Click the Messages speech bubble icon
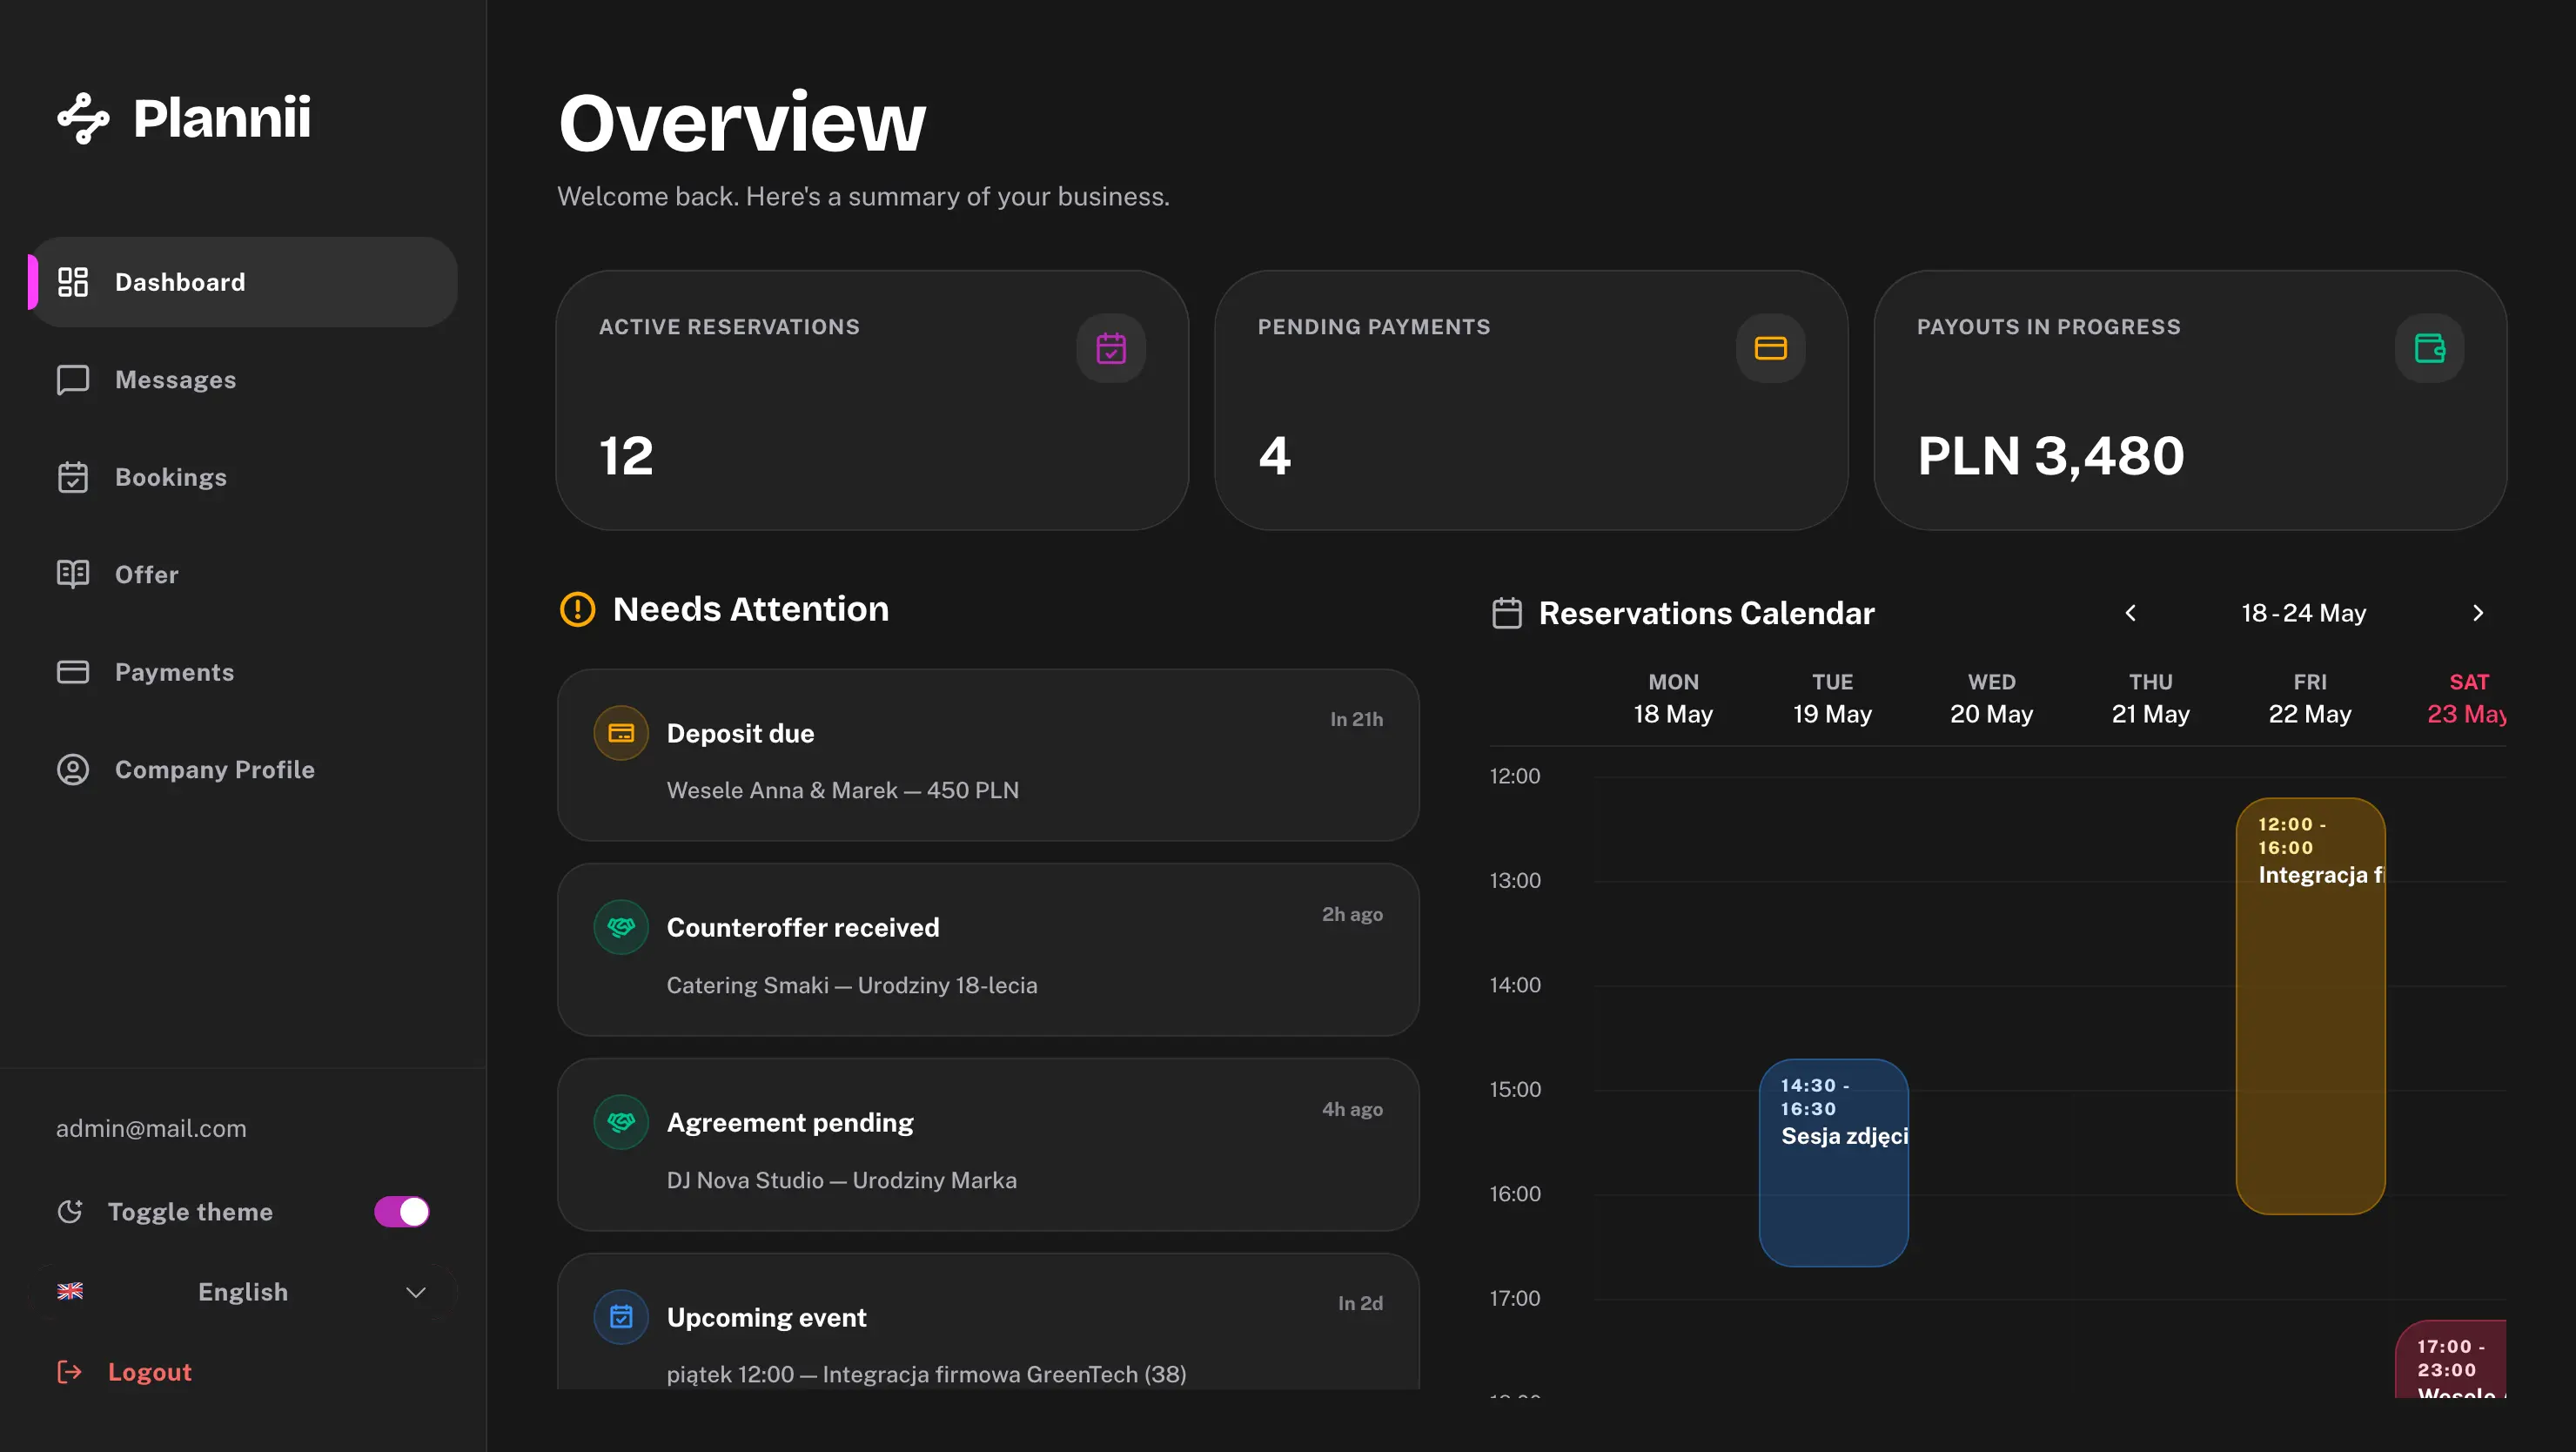The image size is (2576, 1452). [x=73, y=380]
